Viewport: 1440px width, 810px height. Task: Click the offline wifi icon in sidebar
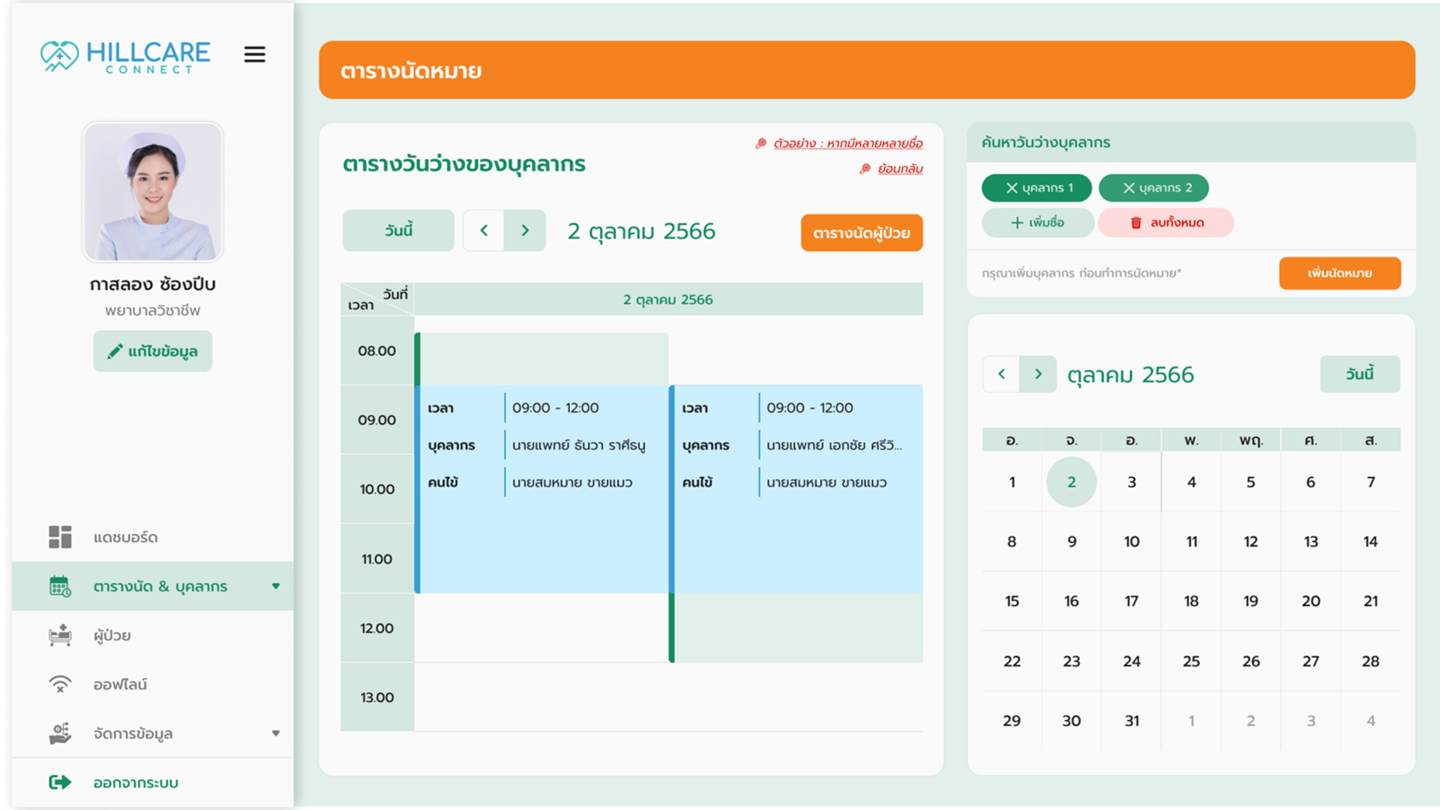click(60, 684)
